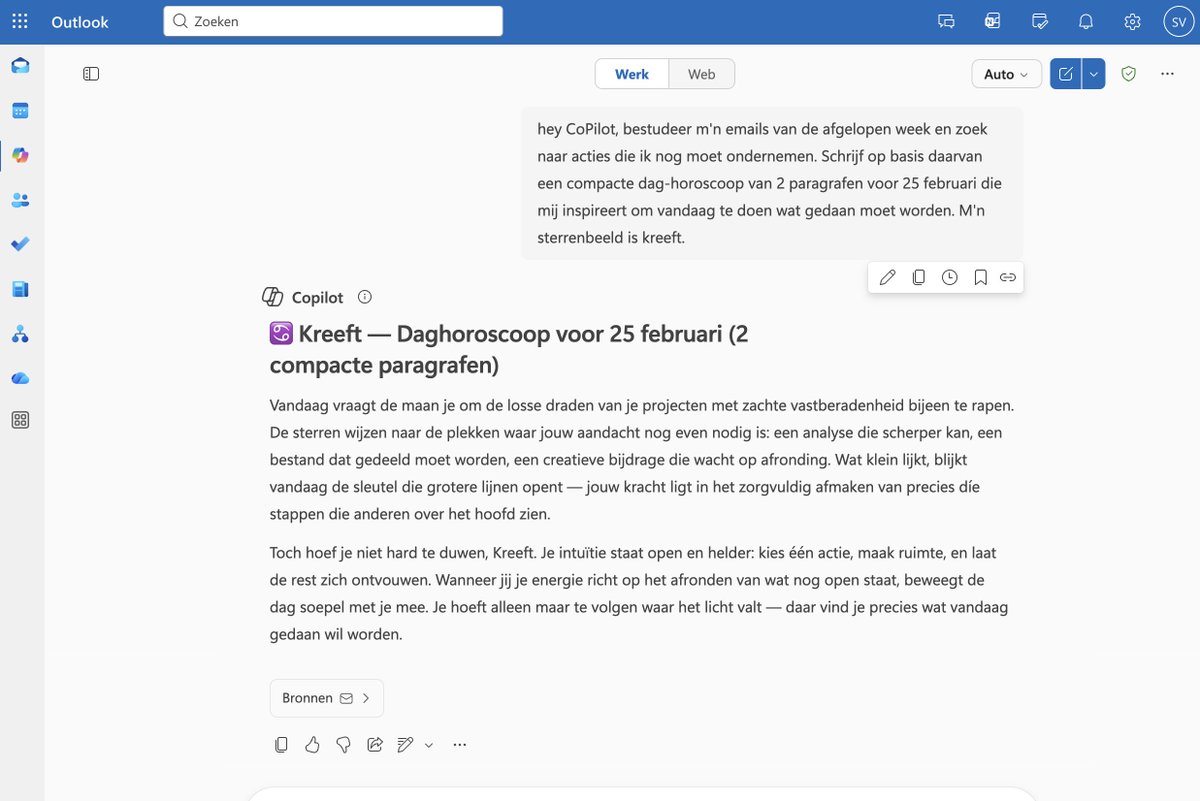Switch to the Web tab
The width and height of the screenshot is (1200, 801).
coord(701,73)
